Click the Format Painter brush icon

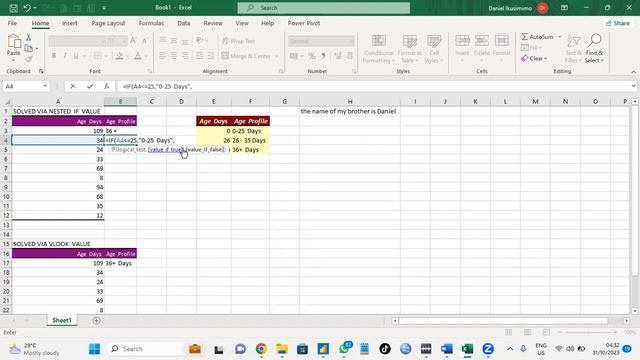click(x=29, y=60)
